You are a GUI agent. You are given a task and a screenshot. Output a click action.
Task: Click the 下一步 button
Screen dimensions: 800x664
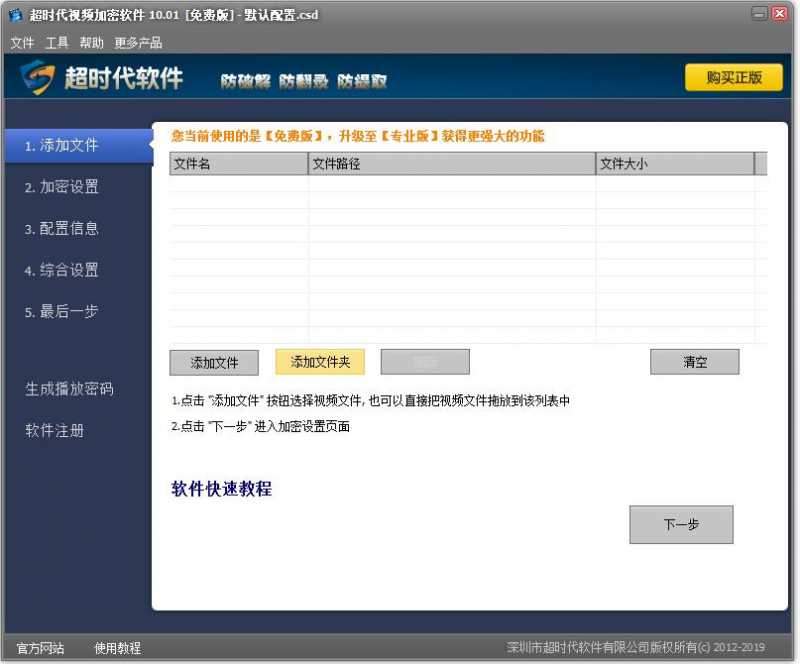681,524
